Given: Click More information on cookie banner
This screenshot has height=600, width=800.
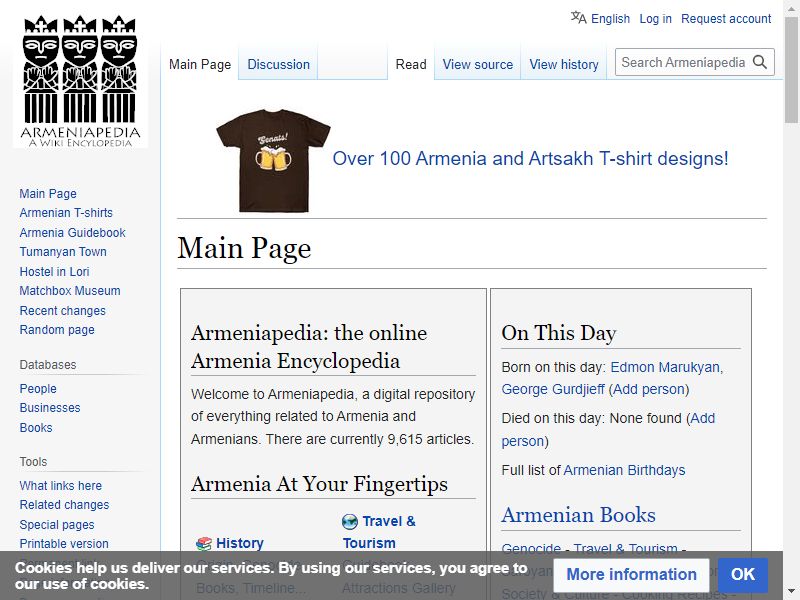Looking at the screenshot, I should [x=631, y=574].
